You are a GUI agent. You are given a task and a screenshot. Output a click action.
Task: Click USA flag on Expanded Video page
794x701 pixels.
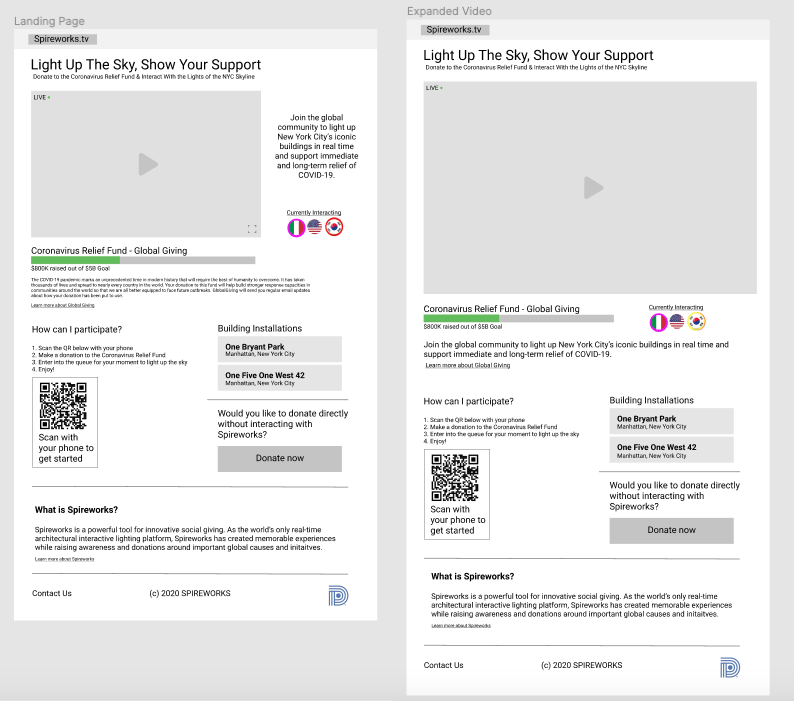(x=677, y=321)
